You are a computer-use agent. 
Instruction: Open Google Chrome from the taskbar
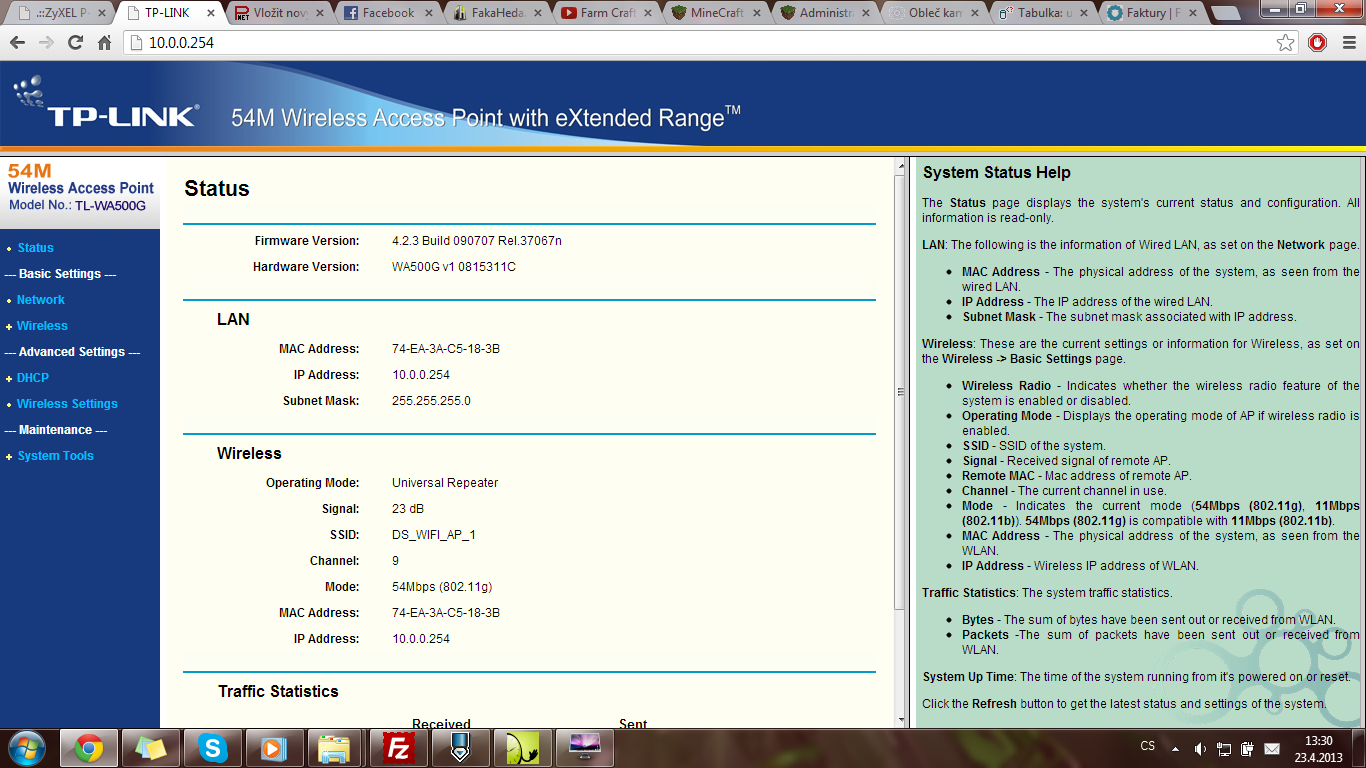[x=89, y=747]
